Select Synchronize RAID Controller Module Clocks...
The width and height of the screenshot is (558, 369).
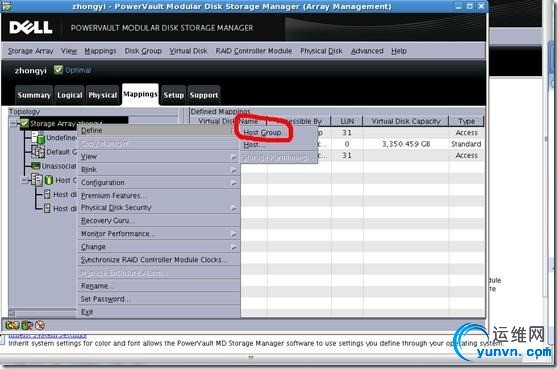tap(159, 260)
